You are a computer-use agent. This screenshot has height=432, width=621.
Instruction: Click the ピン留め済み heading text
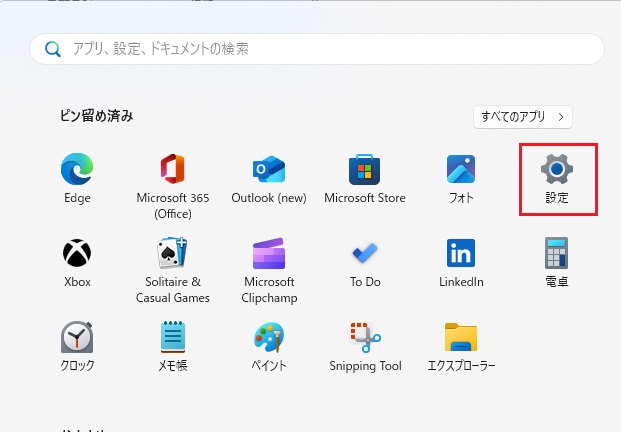(x=97, y=116)
